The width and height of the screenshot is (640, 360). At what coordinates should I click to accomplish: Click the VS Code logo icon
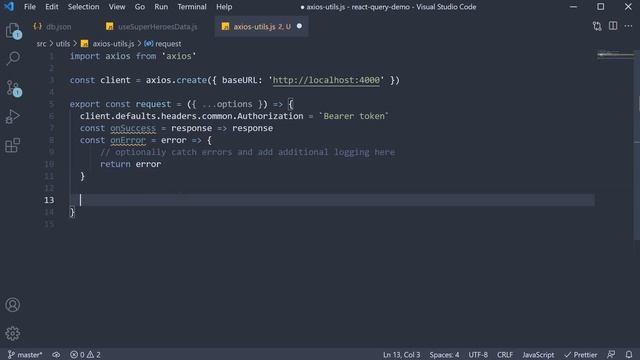click(x=9, y=7)
